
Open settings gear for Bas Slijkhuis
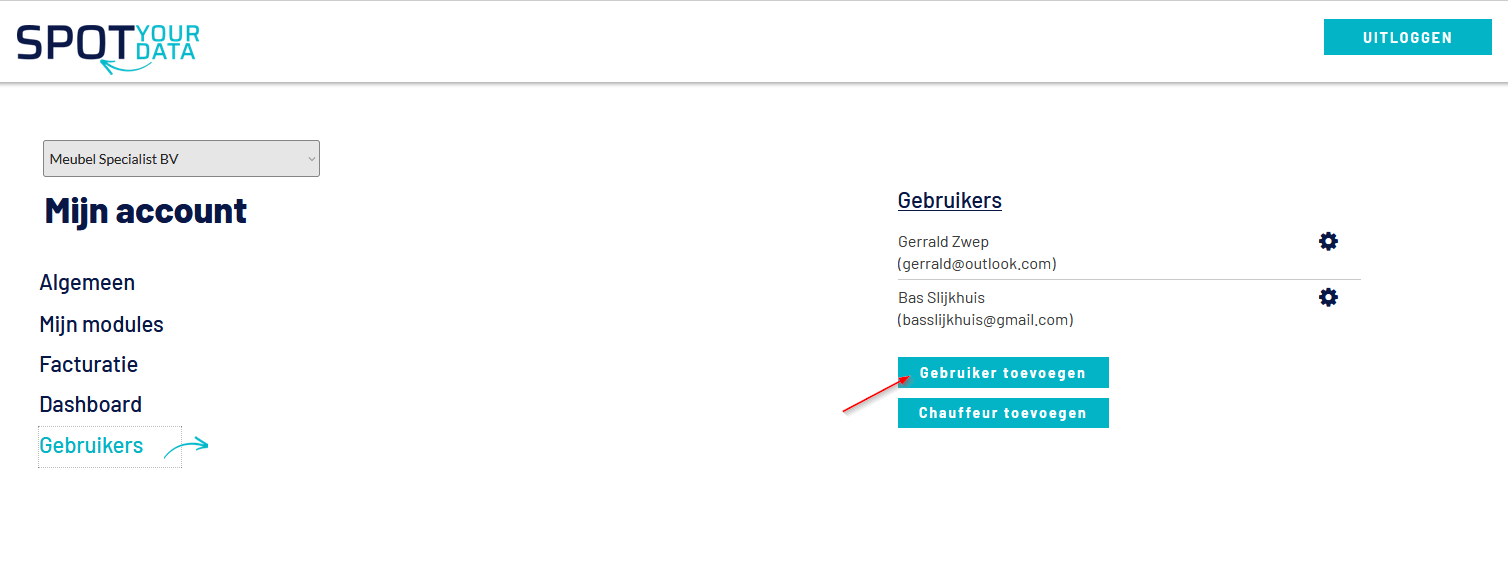click(1328, 297)
